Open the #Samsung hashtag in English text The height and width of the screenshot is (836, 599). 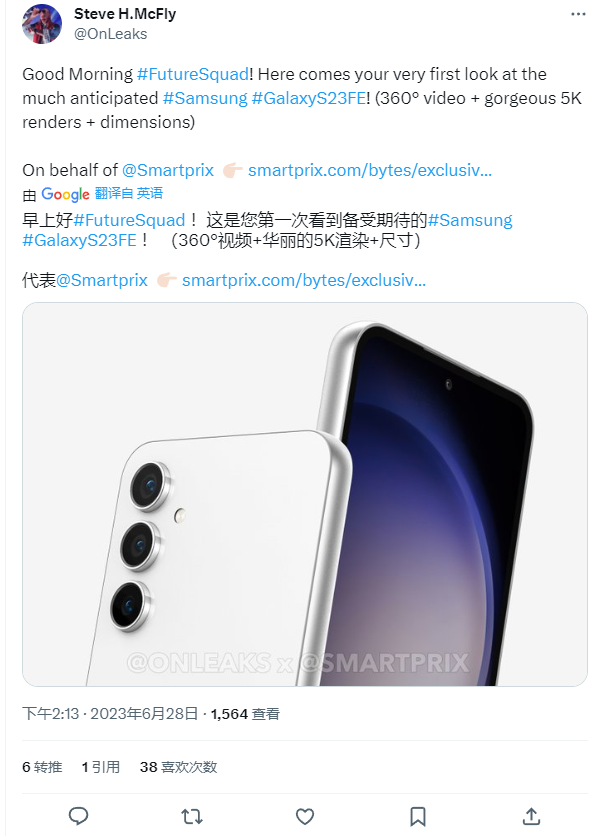205,98
